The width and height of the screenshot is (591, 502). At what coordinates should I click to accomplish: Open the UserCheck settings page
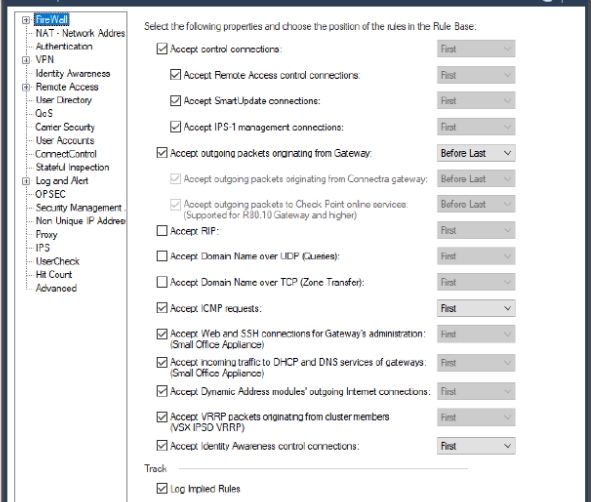coord(57,261)
